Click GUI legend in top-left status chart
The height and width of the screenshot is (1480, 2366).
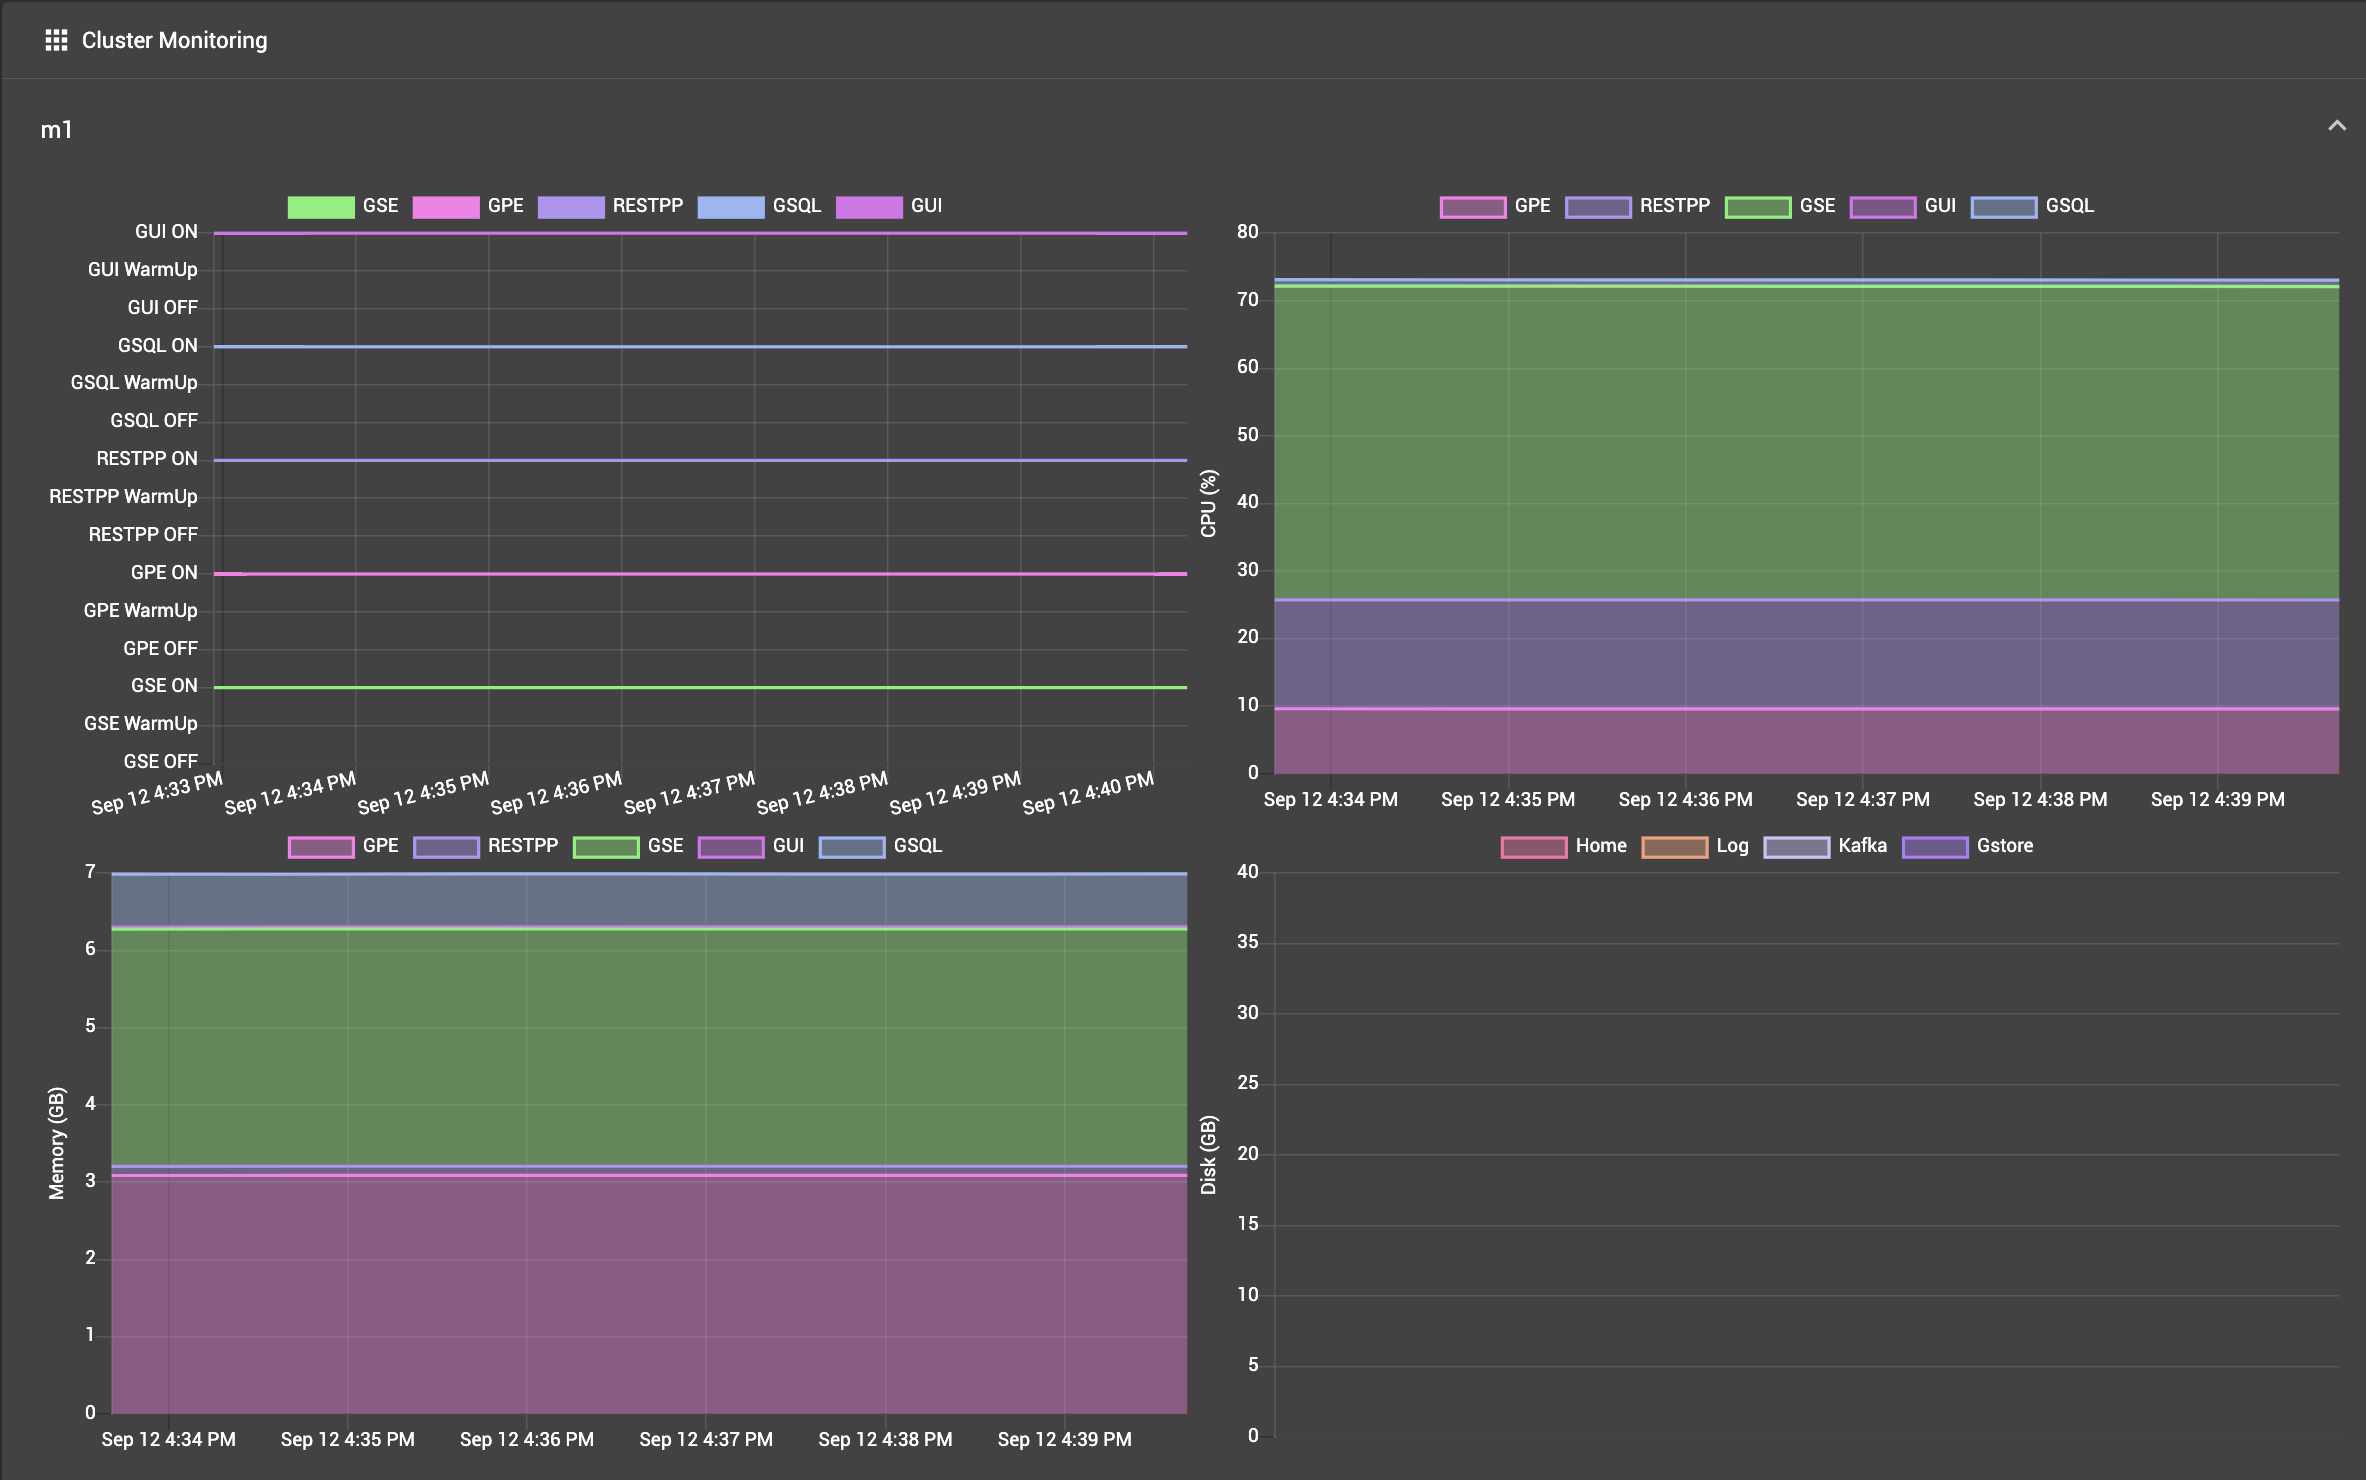pyautogui.click(x=905, y=206)
